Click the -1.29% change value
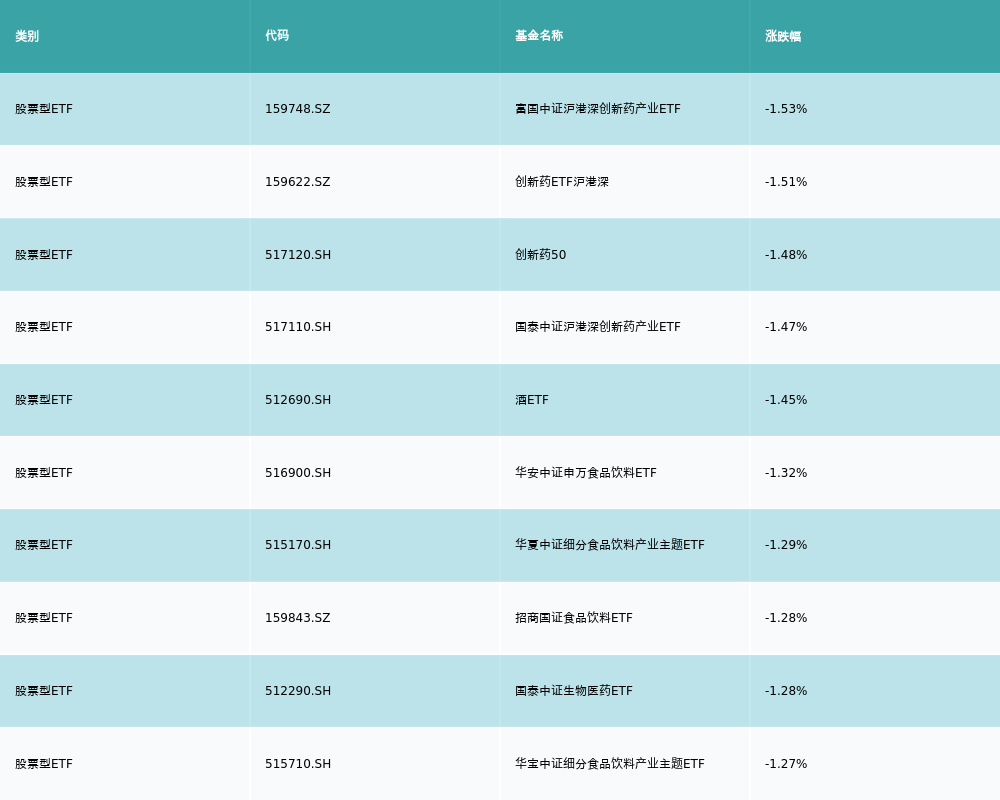The image size is (1000, 800). coord(786,545)
